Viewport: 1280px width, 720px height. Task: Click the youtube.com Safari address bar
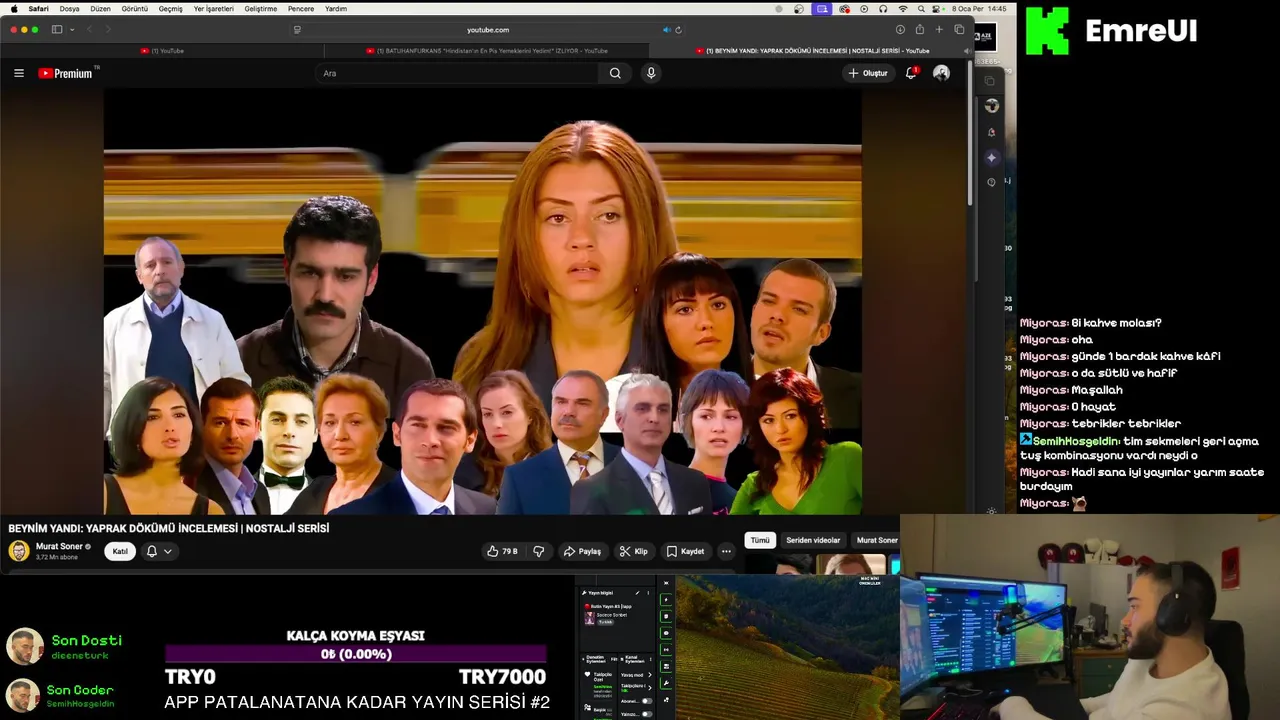[487, 30]
